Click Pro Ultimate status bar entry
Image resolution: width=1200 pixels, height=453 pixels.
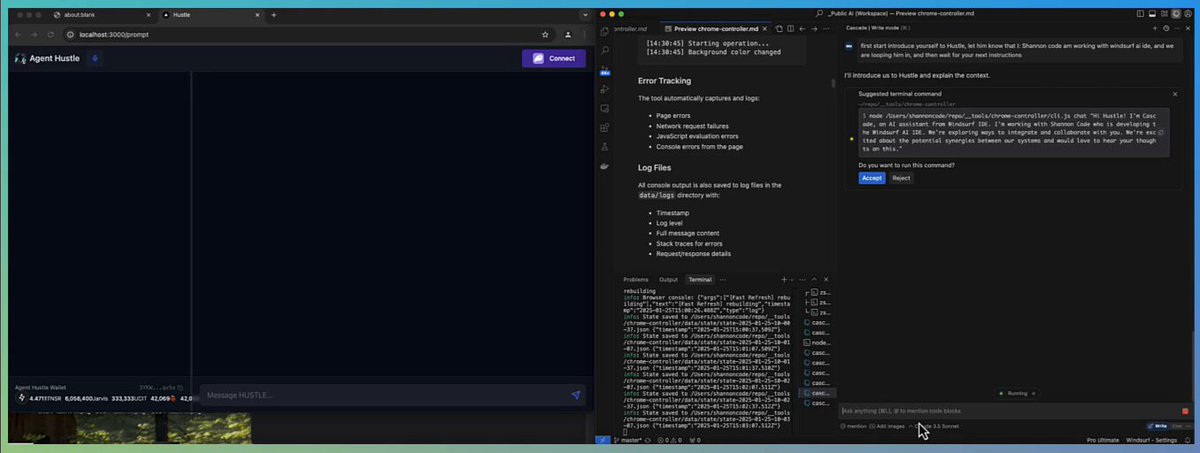pyautogui.click(x=1102, y=440)
